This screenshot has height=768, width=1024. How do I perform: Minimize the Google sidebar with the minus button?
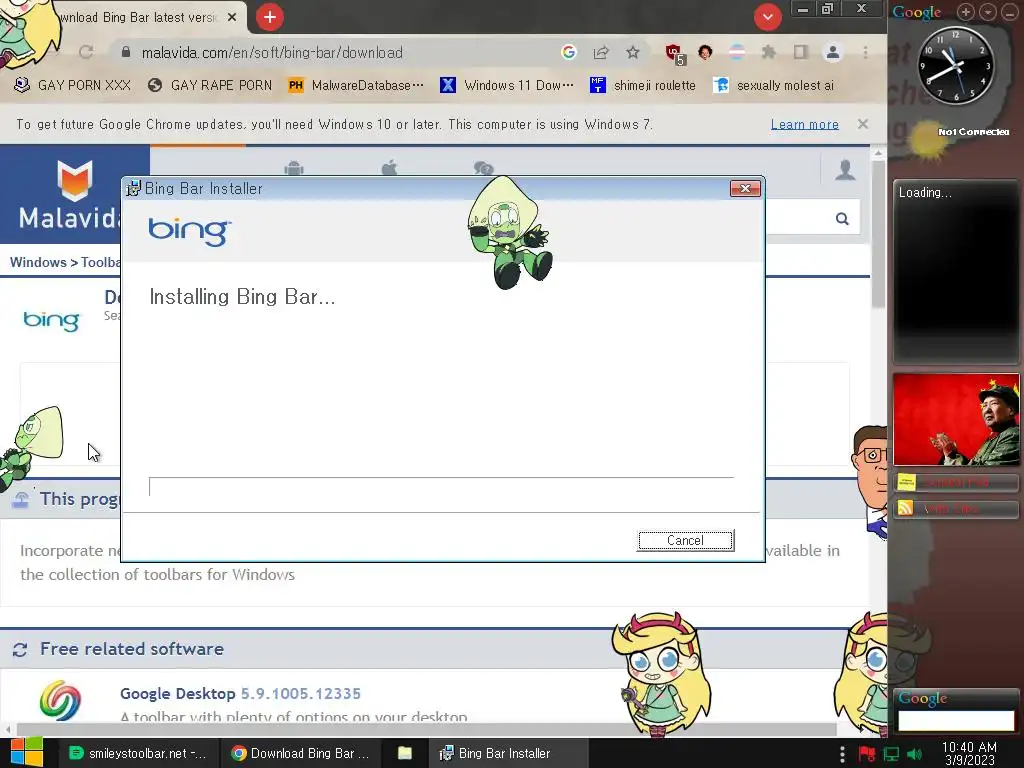point(1010,12)
